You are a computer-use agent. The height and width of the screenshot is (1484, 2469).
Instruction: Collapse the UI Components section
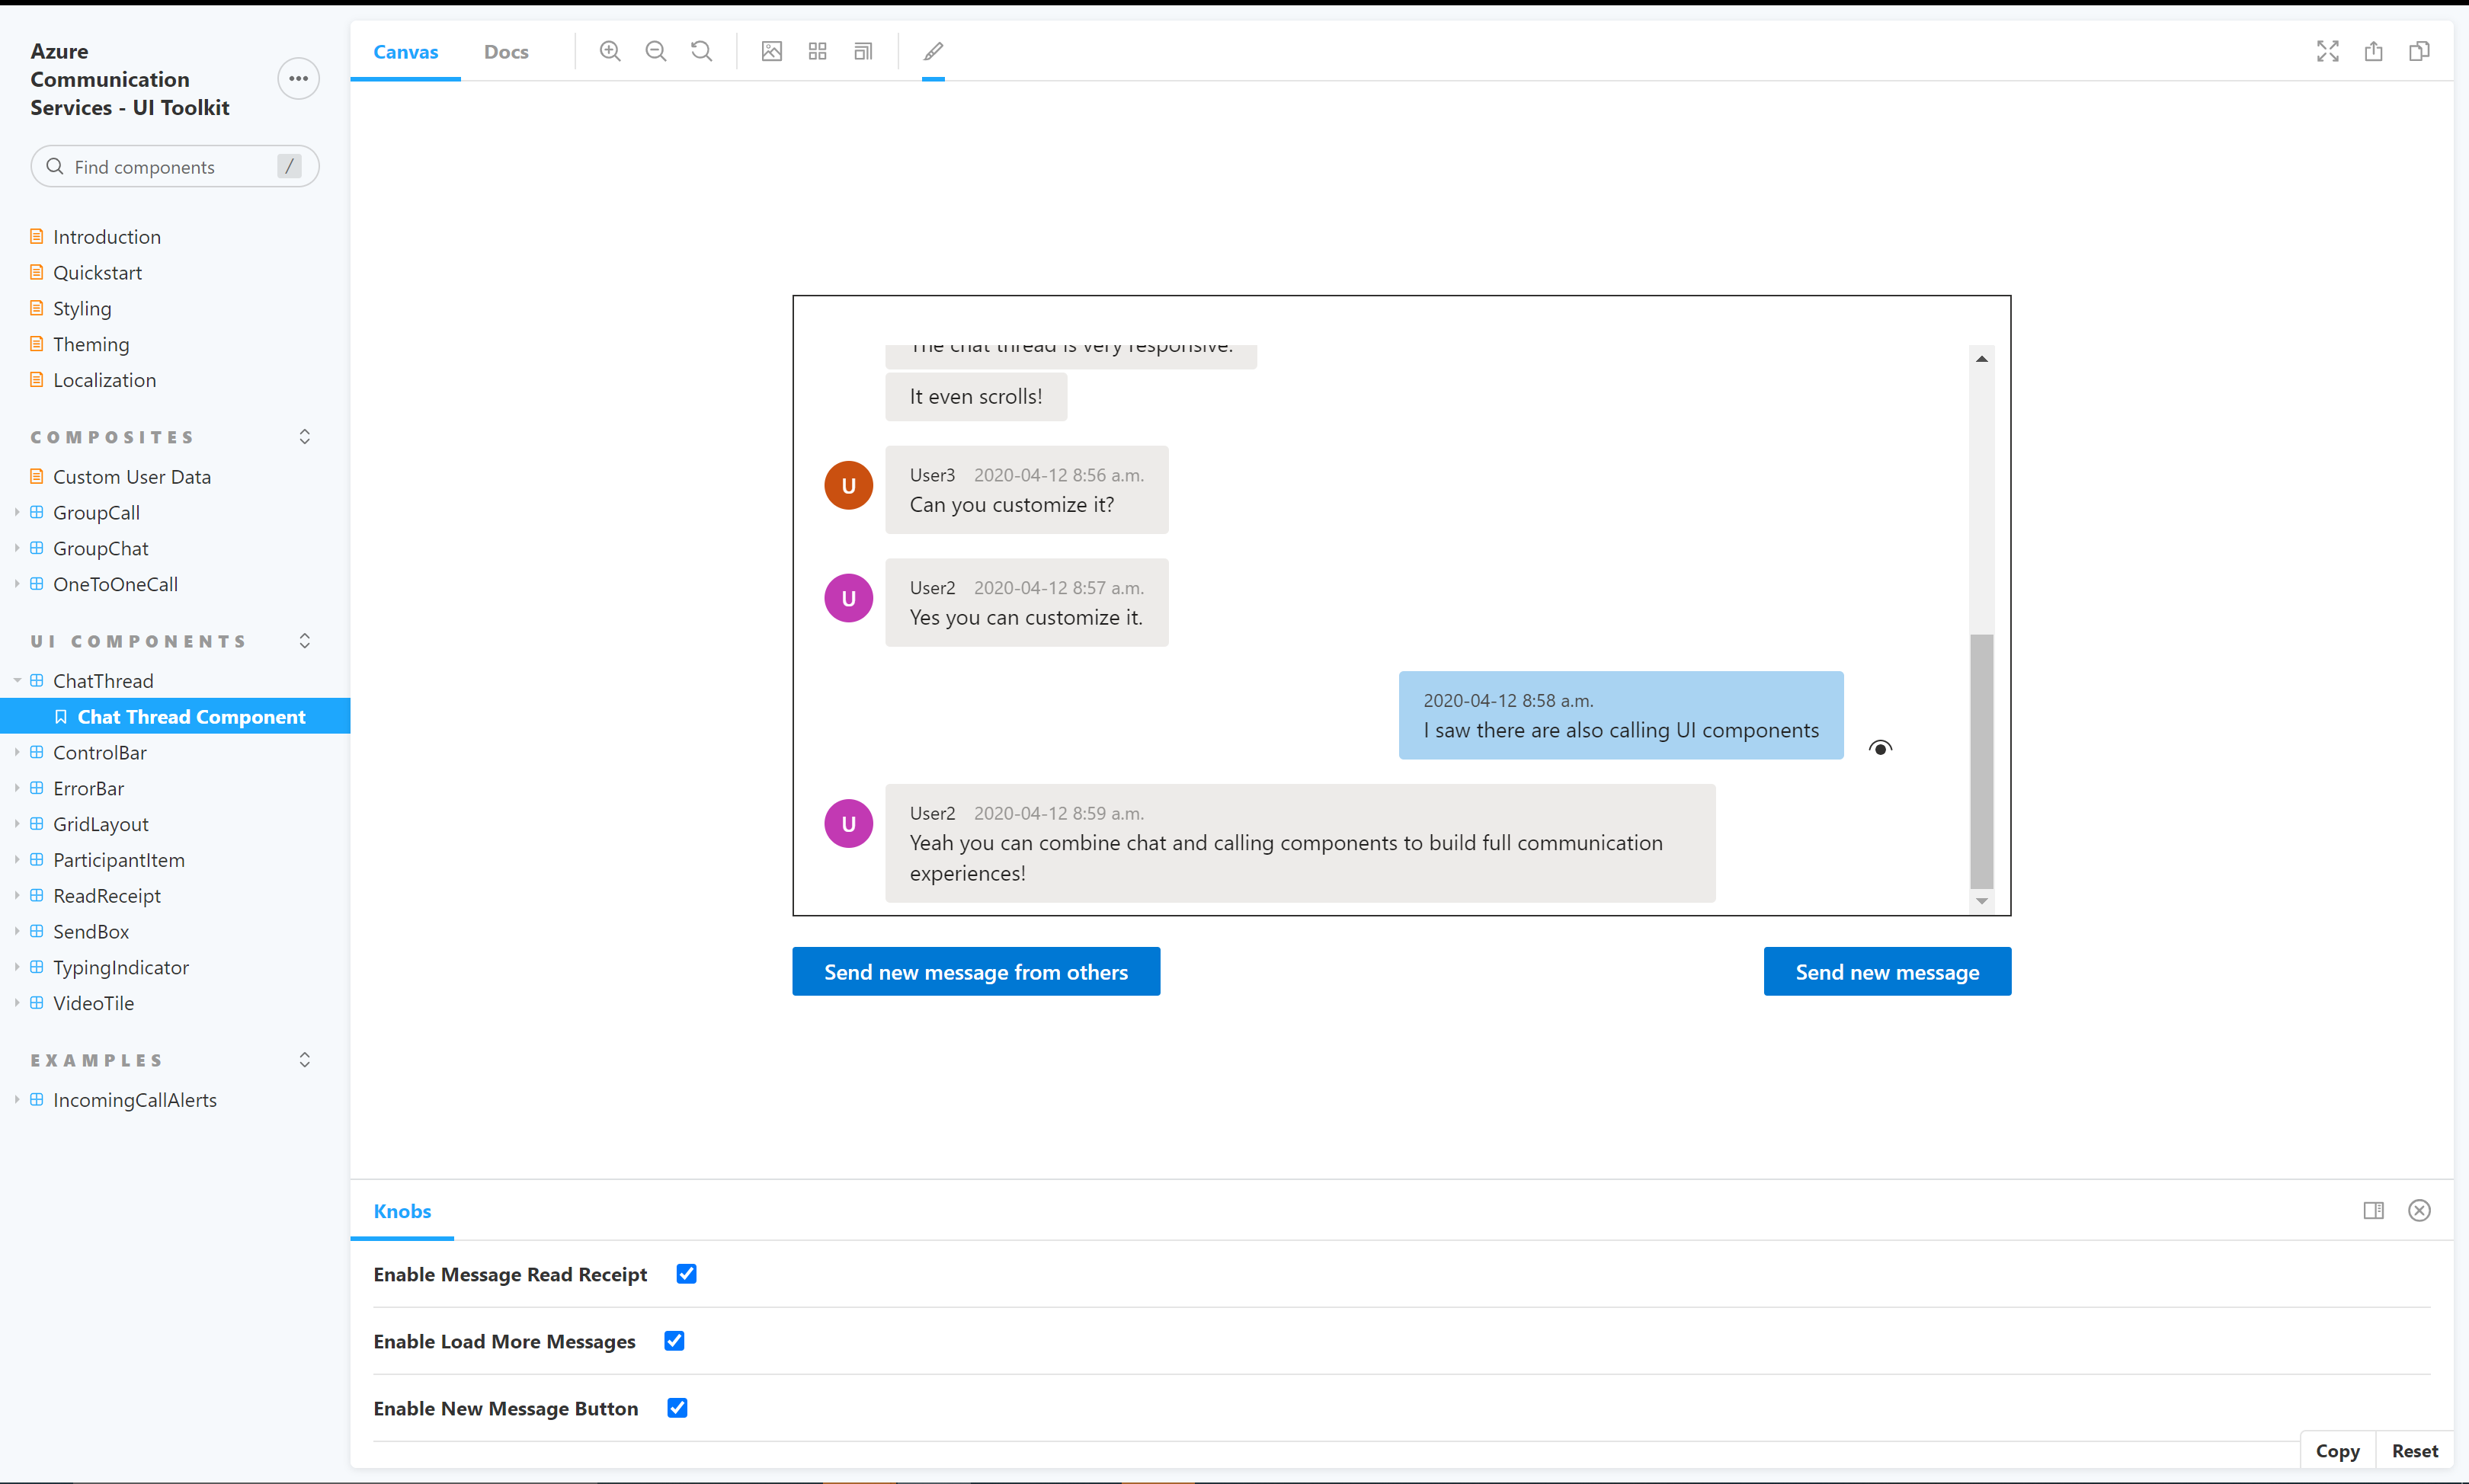[305, 641]
